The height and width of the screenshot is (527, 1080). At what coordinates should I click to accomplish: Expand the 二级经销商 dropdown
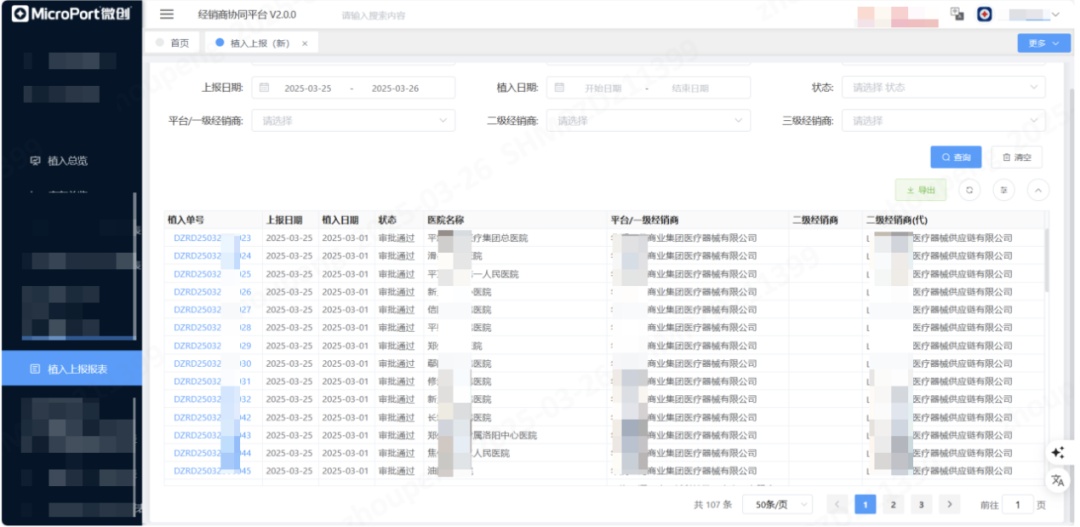pyautogui.click(x=648, y=121)
